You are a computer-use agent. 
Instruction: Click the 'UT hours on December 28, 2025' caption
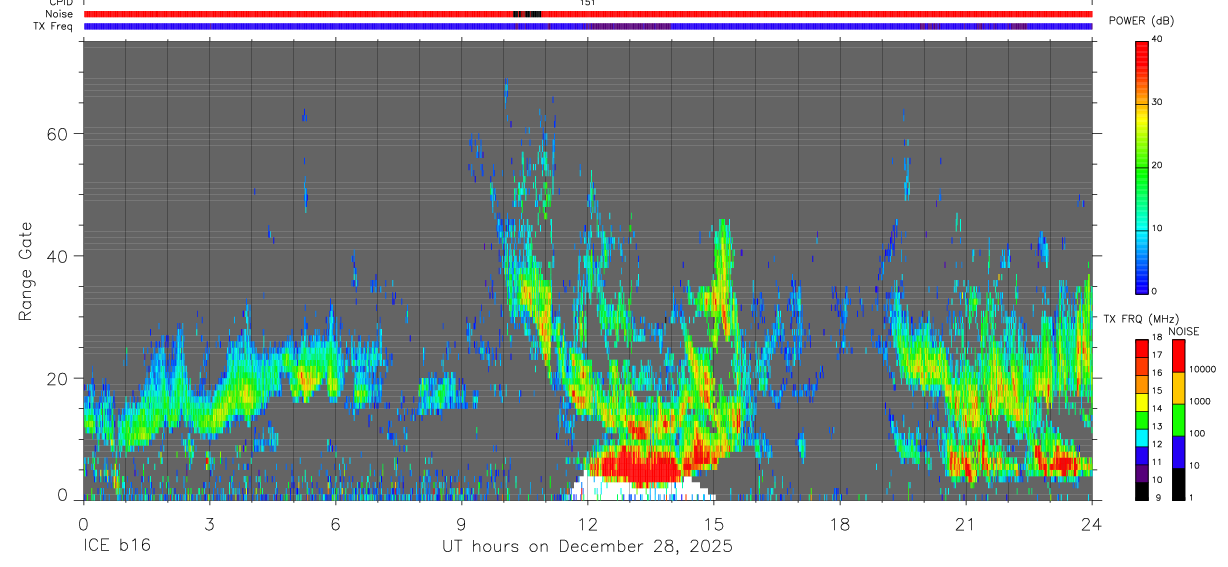[x=588, y=547]
